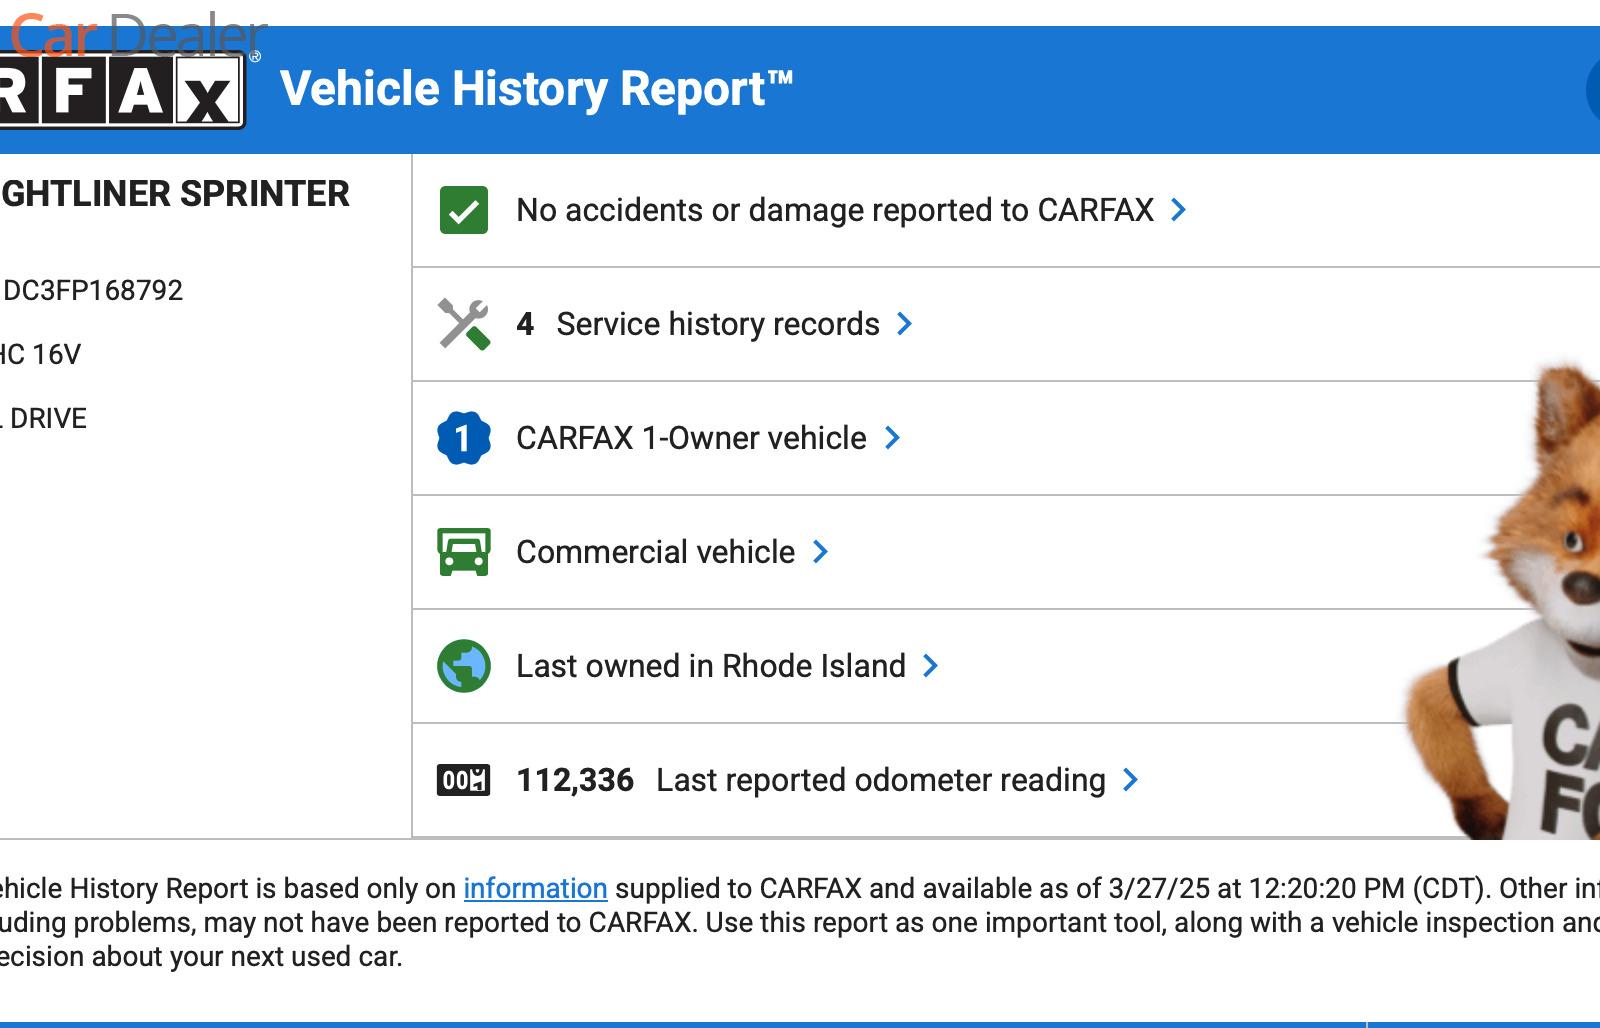This screenshot has height=1028, width=1600.
Task: Expand the CARFAX 1-Owner vehicle chevron
Action: point(893,438)
